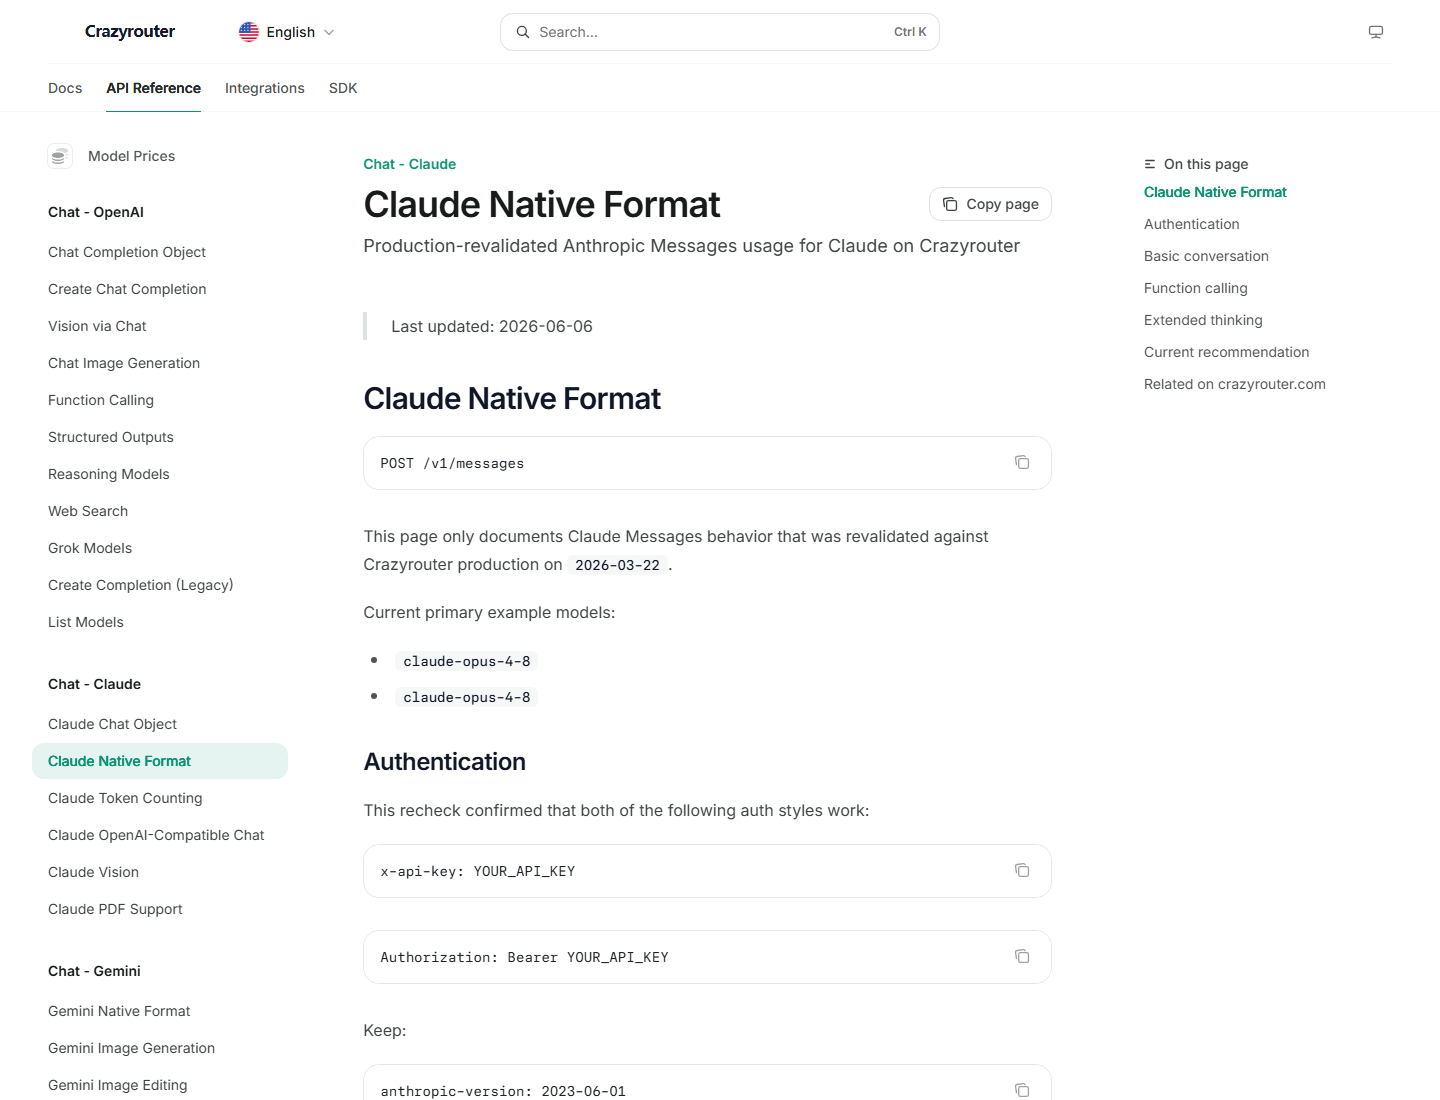Open the Function Calling sidebar page
The width and height of the screenshot is (1440, 1100).
(101, 400)
